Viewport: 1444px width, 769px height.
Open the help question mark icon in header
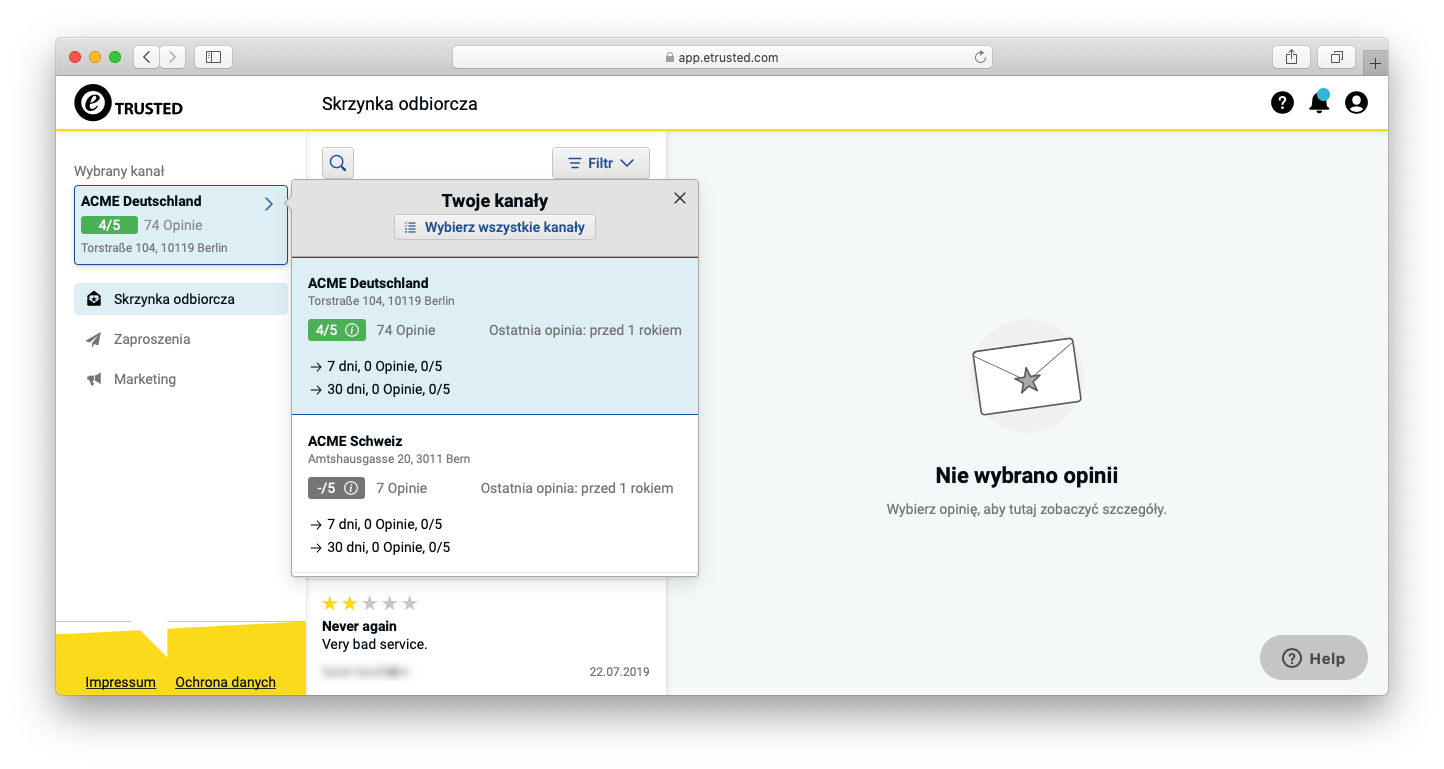point(1282,102)
